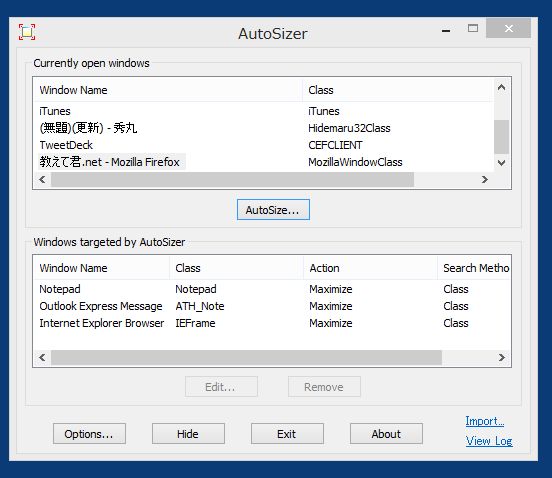This screenshot has width=552, height=478.
Task: Open the Import... link
Action: click(485, 421)
